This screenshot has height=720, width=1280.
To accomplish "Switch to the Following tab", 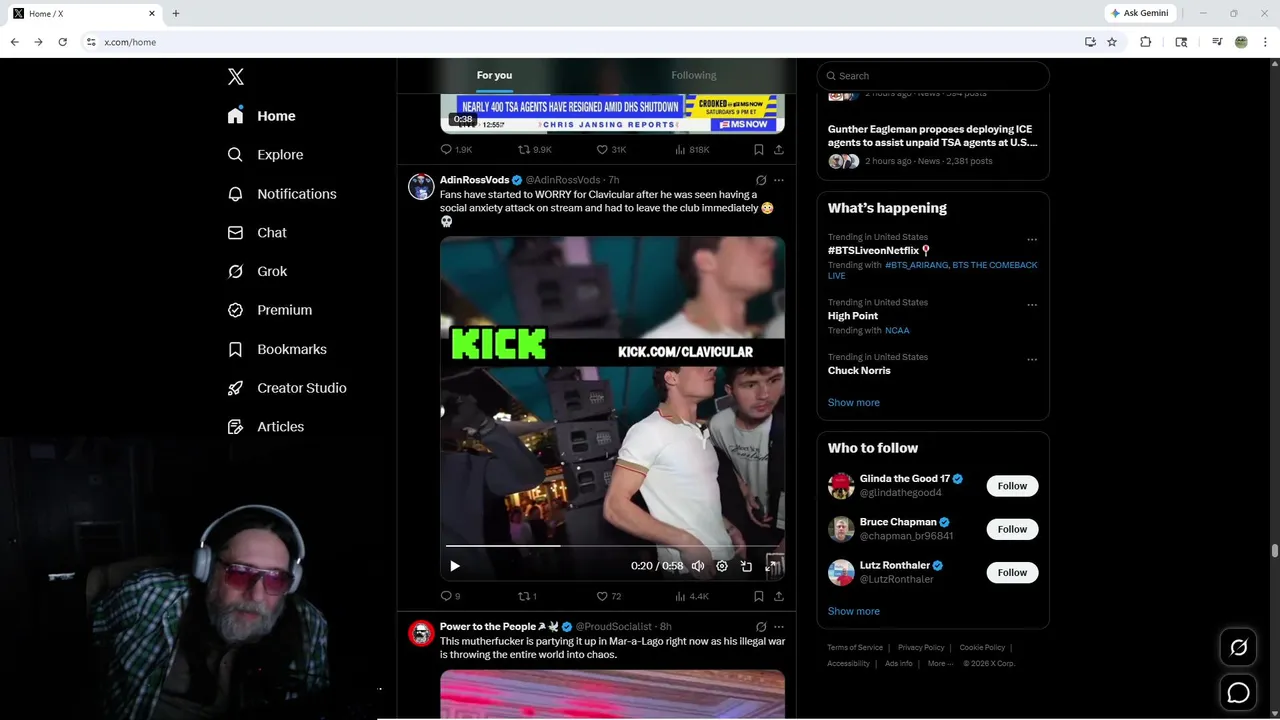I will tap(694, 75).
